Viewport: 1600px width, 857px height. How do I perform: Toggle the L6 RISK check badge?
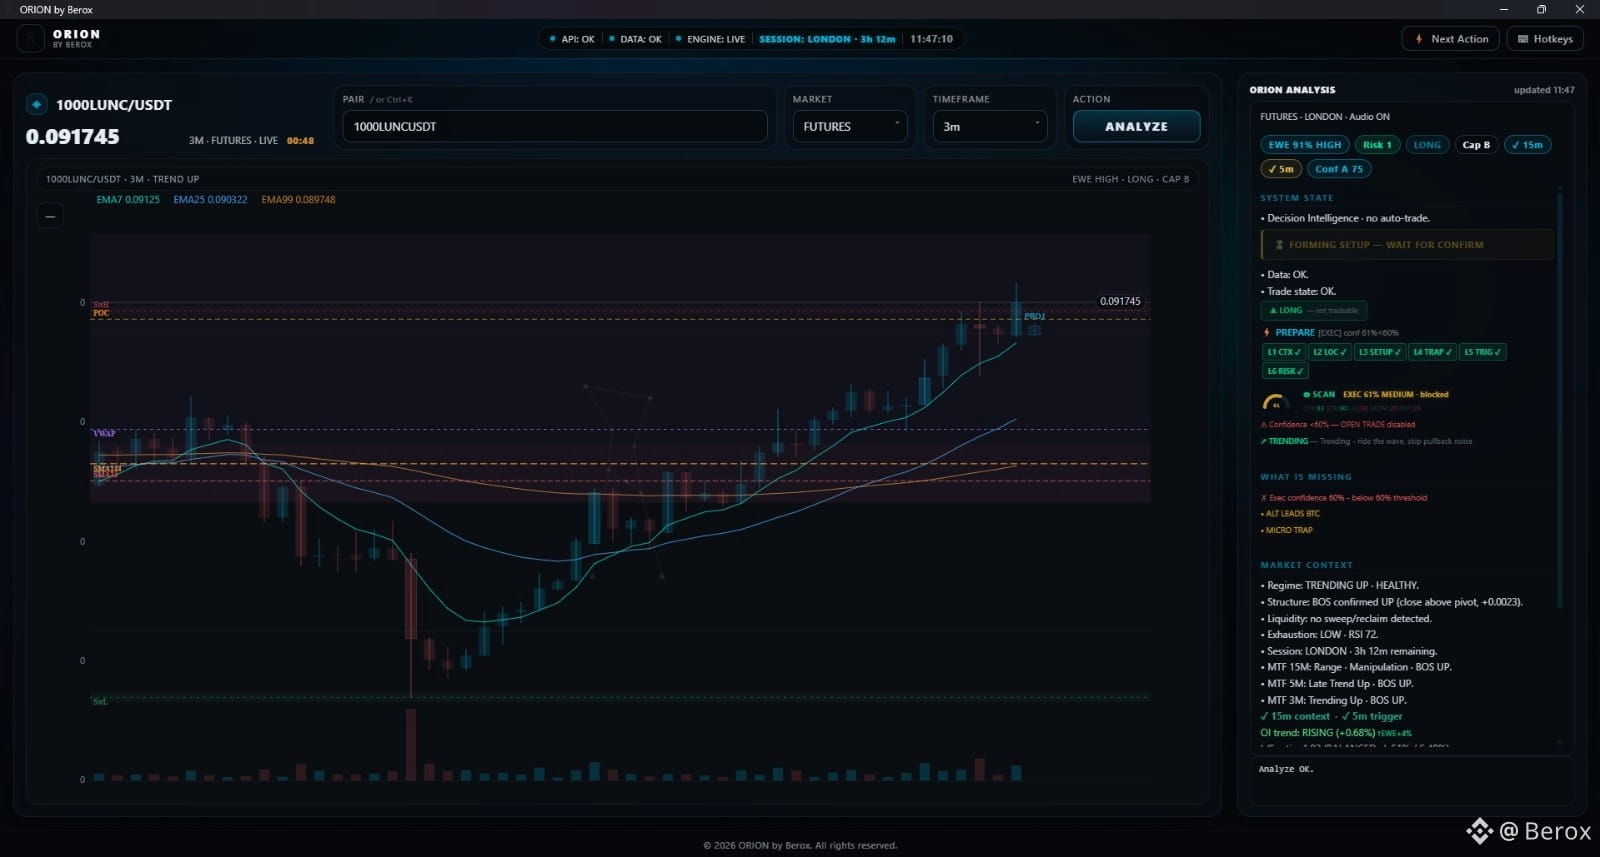[1285, 371]
